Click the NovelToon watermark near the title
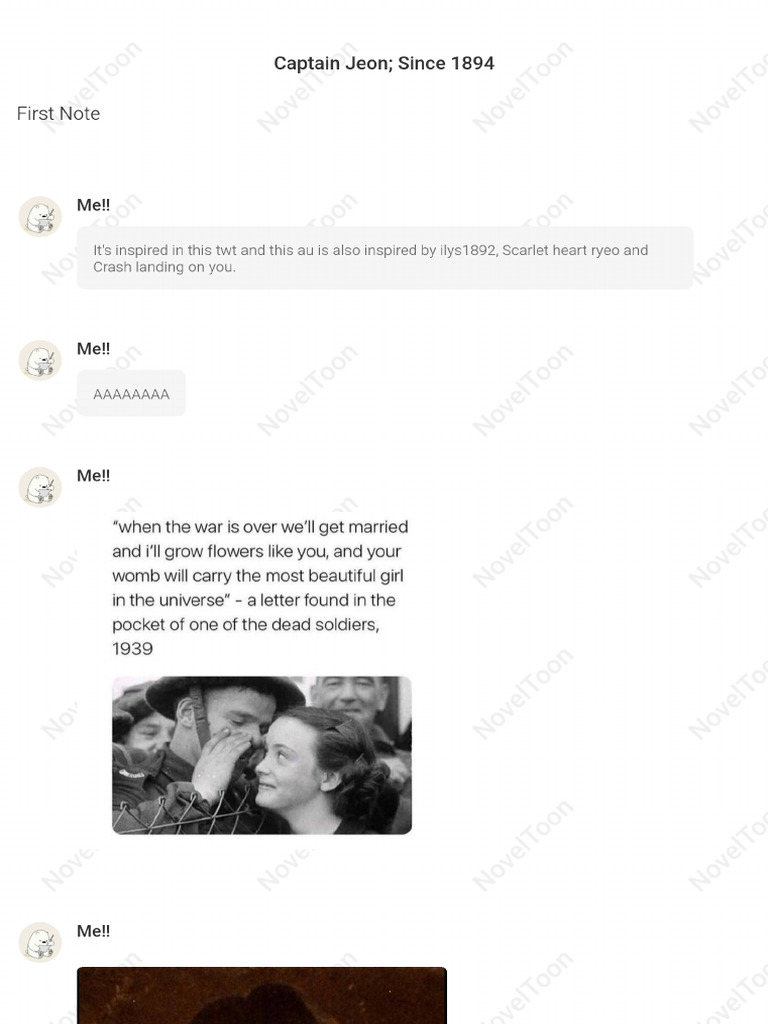The image size is (768, 1024). [x=307, y=88]
